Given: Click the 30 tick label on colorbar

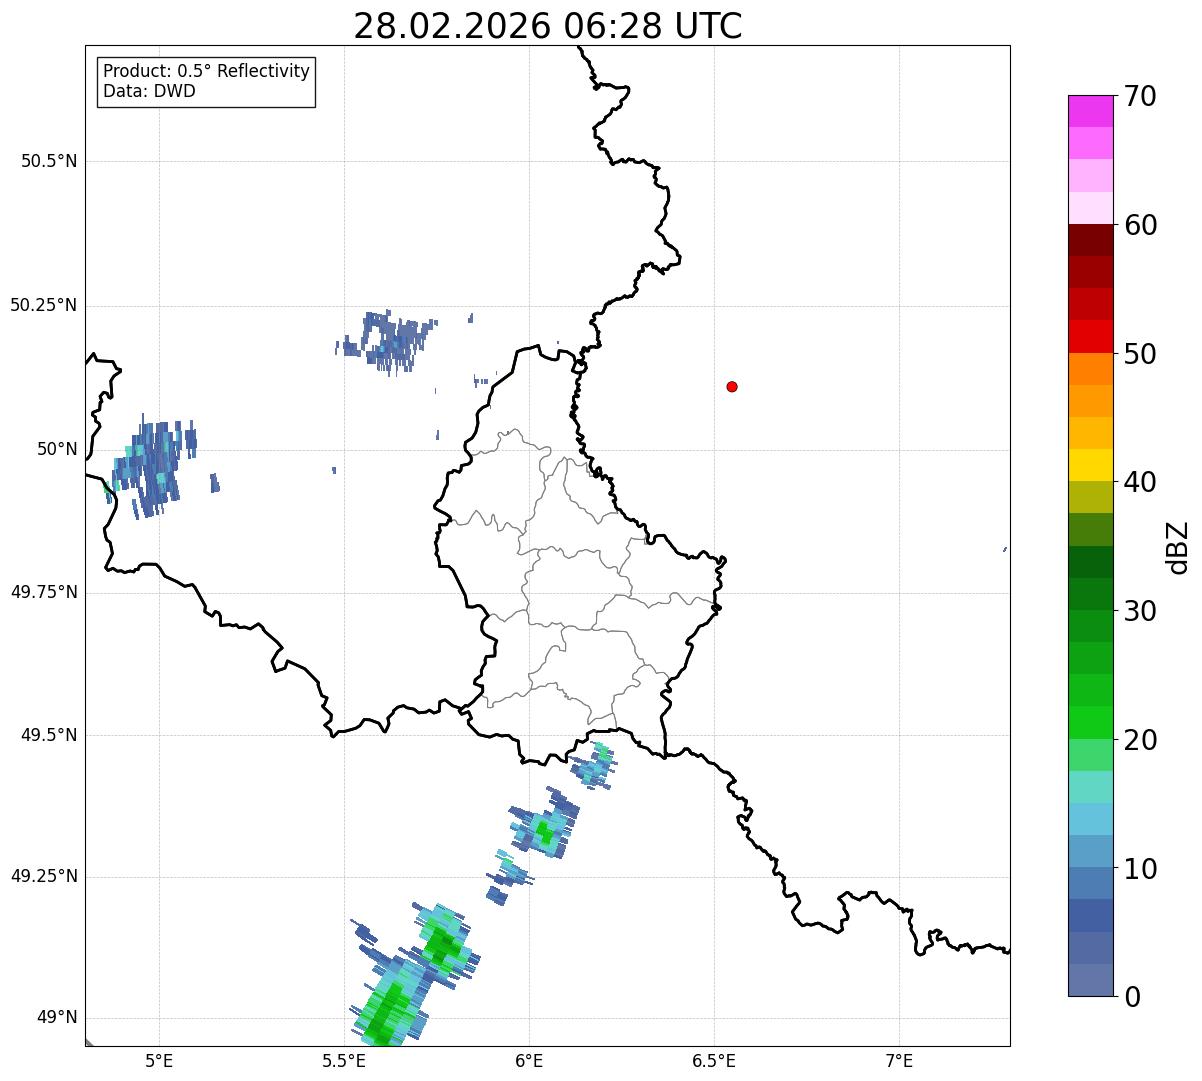Looking at the screenshot, I should pos(1140,611).
